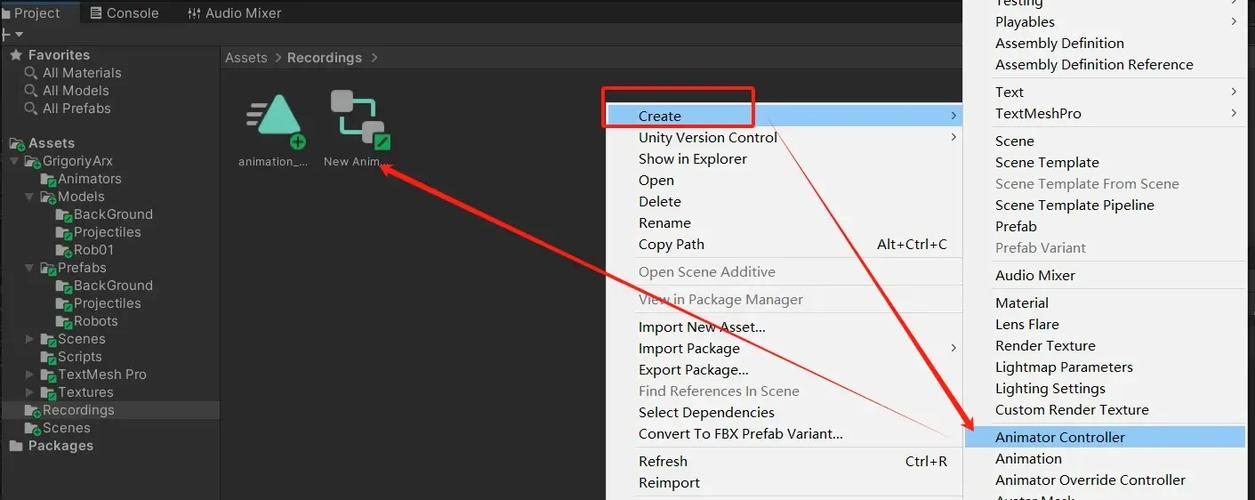Switch to the Console tab
Screen dimensions: 1255x500
[124, 13]
